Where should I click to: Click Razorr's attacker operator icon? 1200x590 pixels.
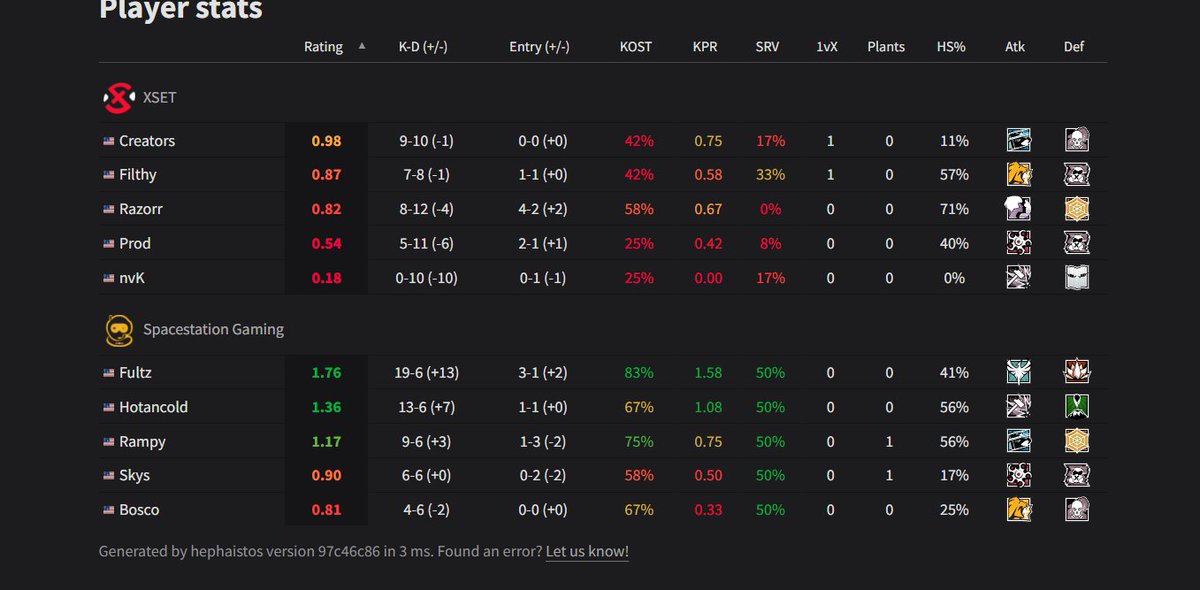coord(1018,209)
